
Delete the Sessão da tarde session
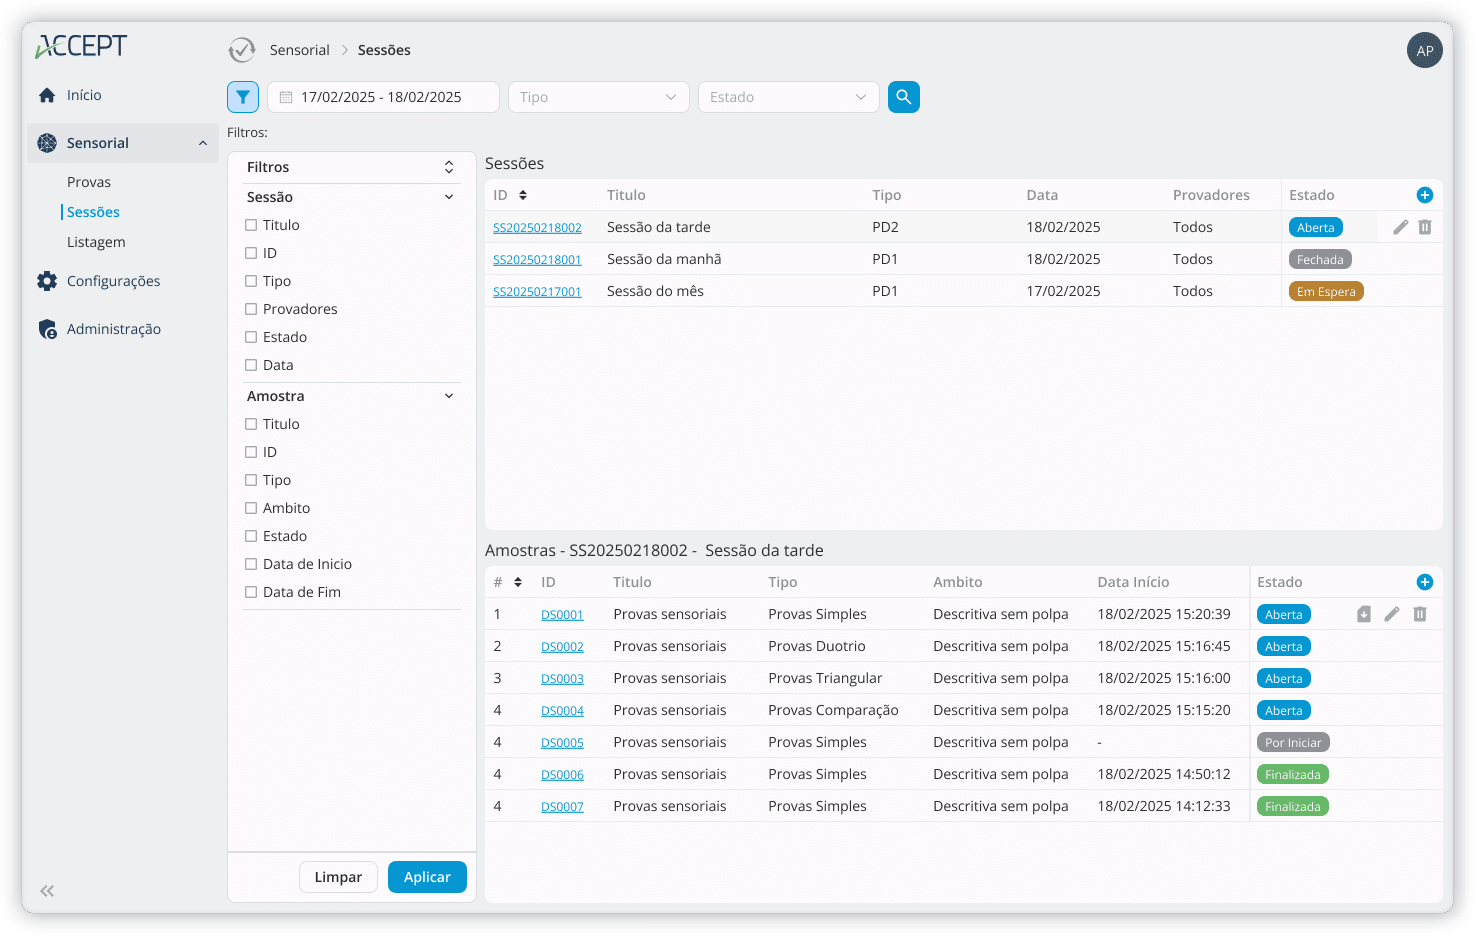[1425, 227]
